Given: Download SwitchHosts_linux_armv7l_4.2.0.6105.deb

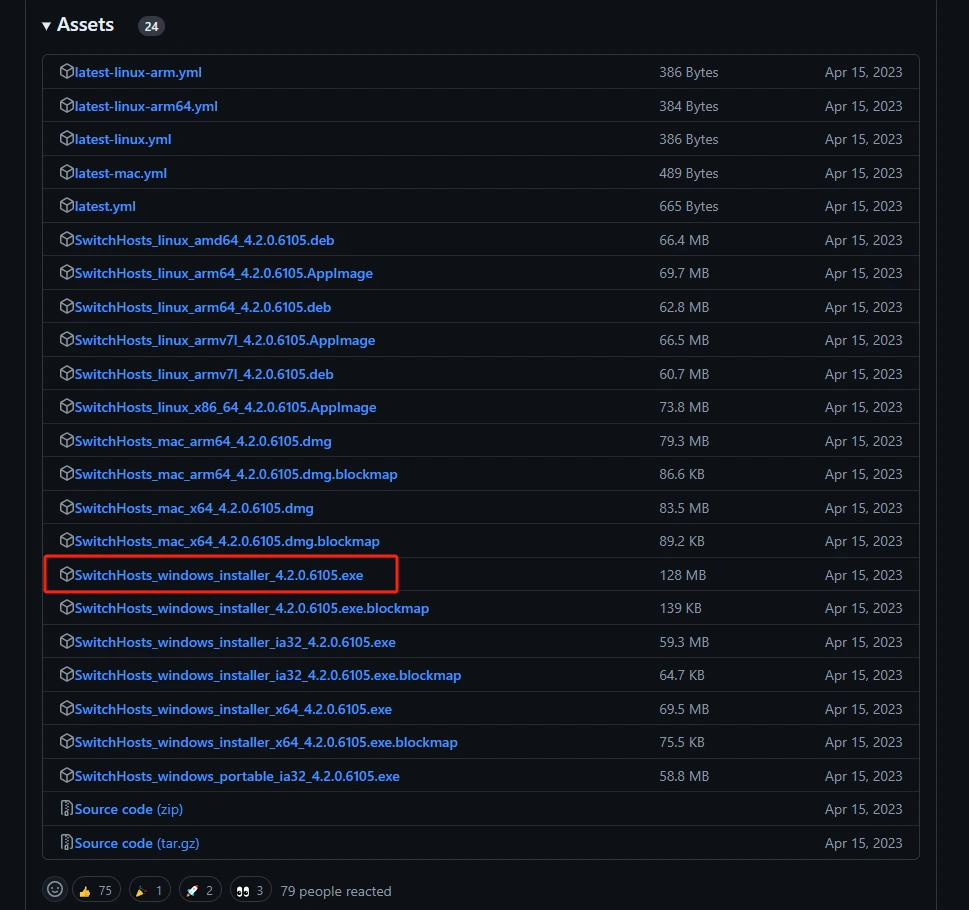Looking at the screenshot, I should (x=204, y=374).
